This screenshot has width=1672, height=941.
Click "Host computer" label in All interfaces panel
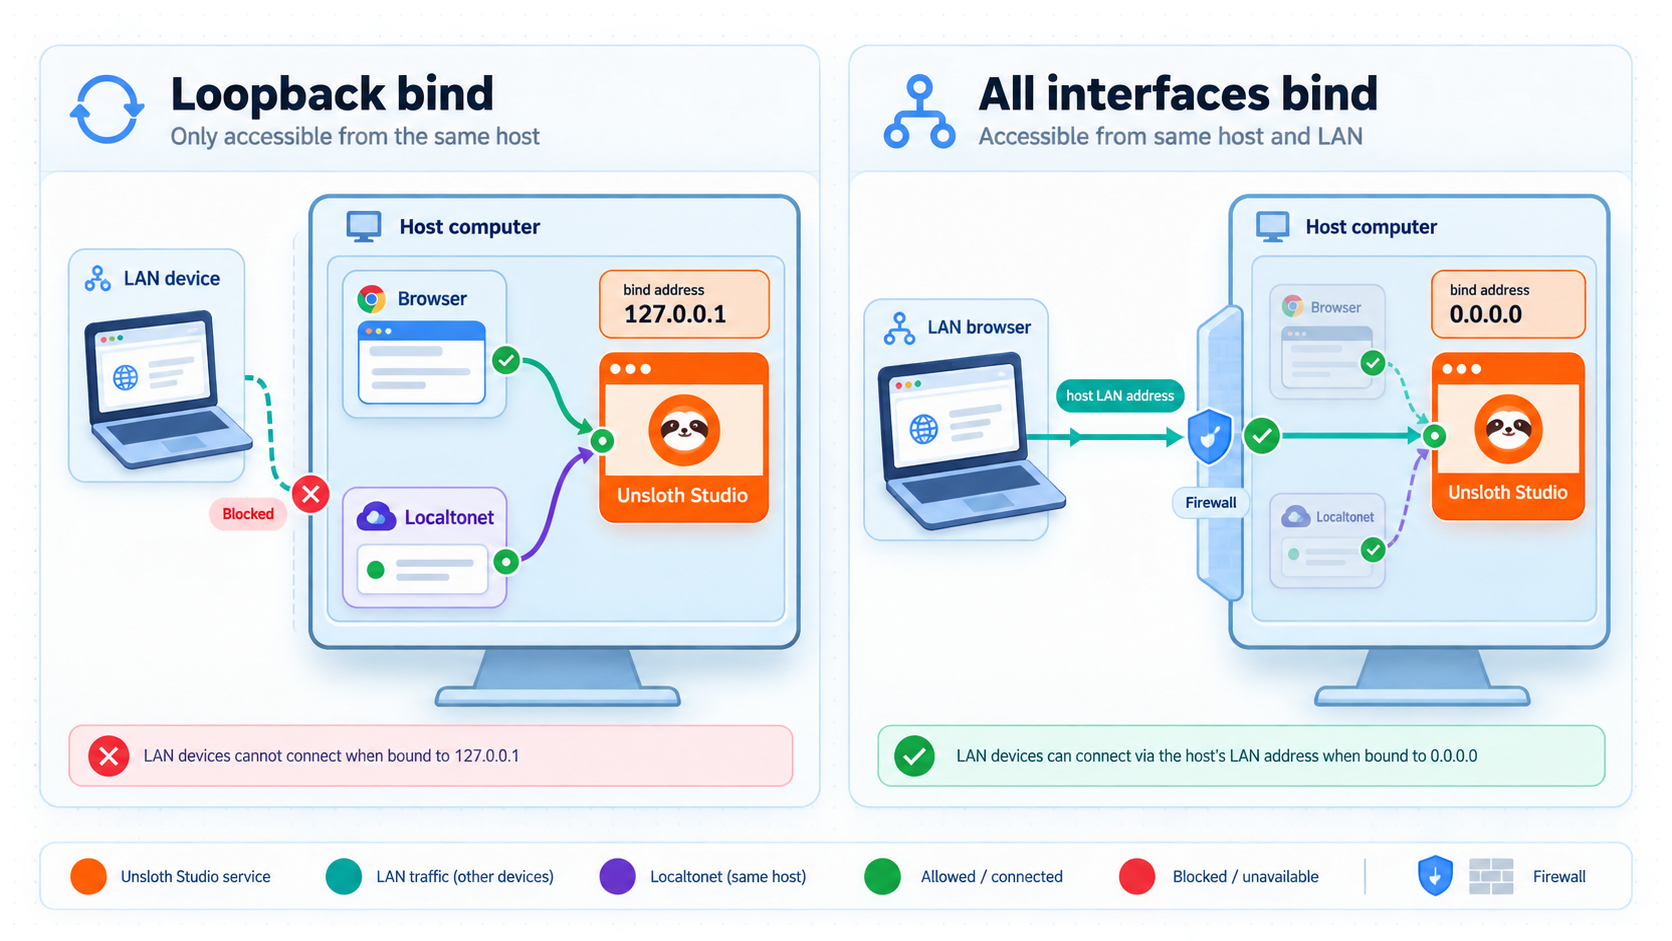coord(1371,227)
